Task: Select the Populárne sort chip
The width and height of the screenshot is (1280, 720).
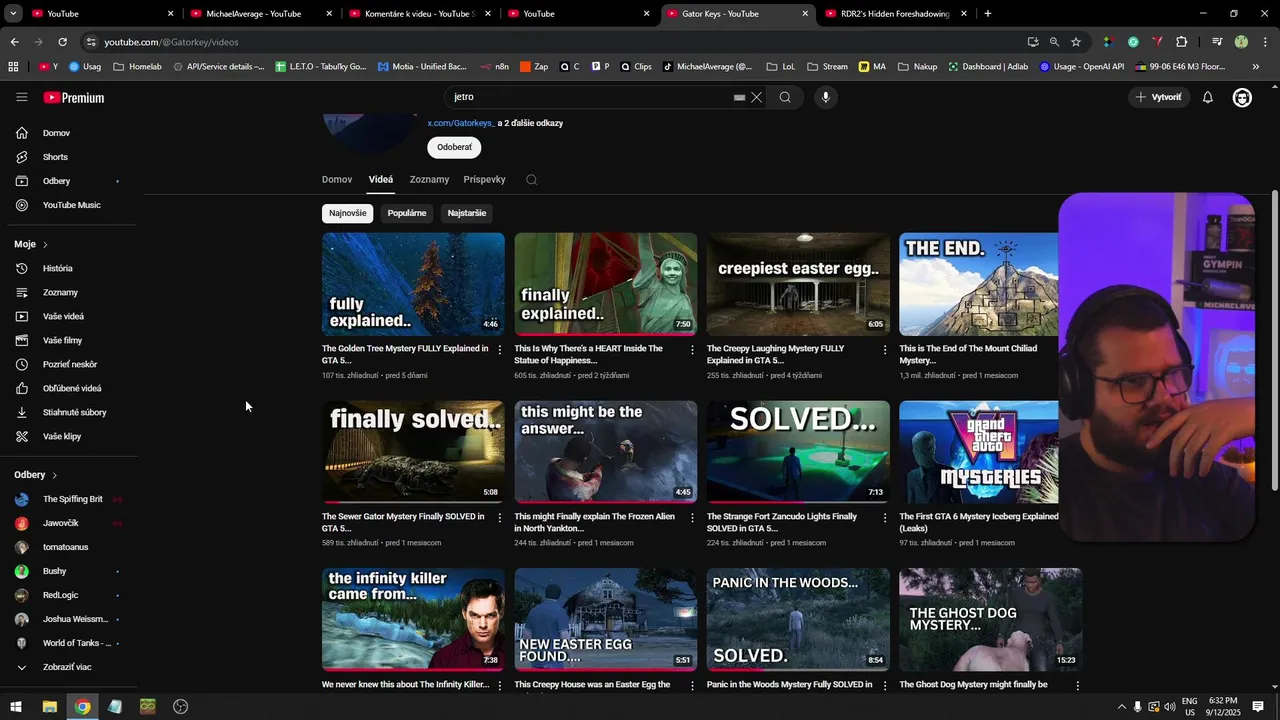Action: pyautogui.click(x=407, y=213)
